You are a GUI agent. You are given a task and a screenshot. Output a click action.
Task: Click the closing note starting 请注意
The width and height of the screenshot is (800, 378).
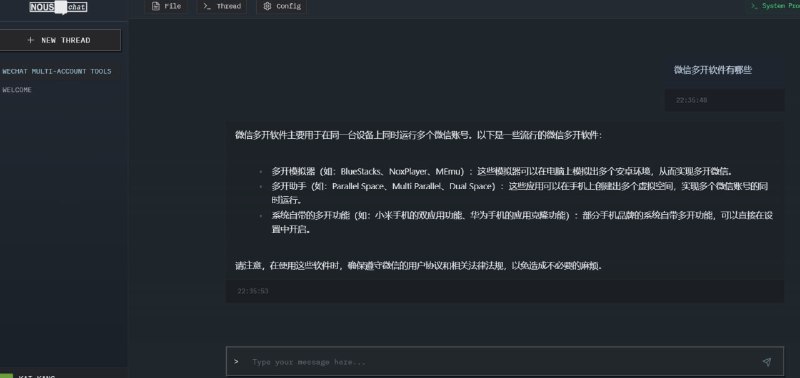[x=418, y=266]
